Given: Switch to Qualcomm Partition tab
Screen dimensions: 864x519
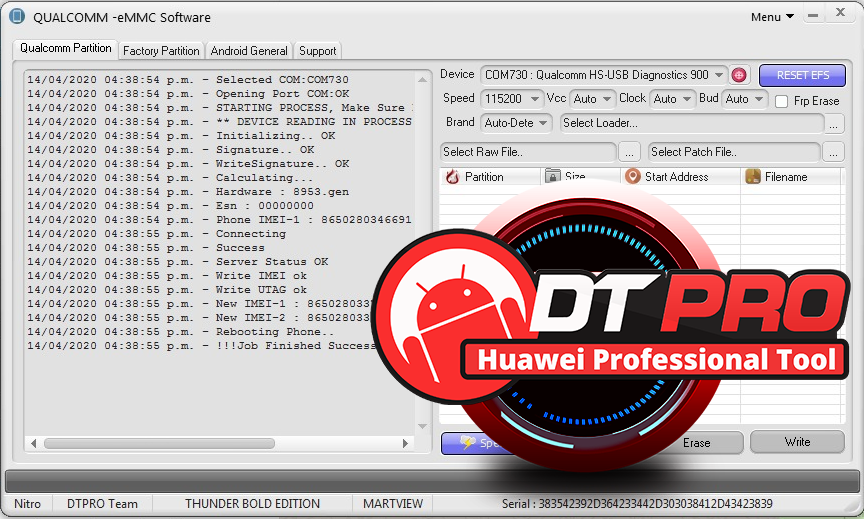Looking at the screenshot, I should pyautogui.click(x=66, y=48).
